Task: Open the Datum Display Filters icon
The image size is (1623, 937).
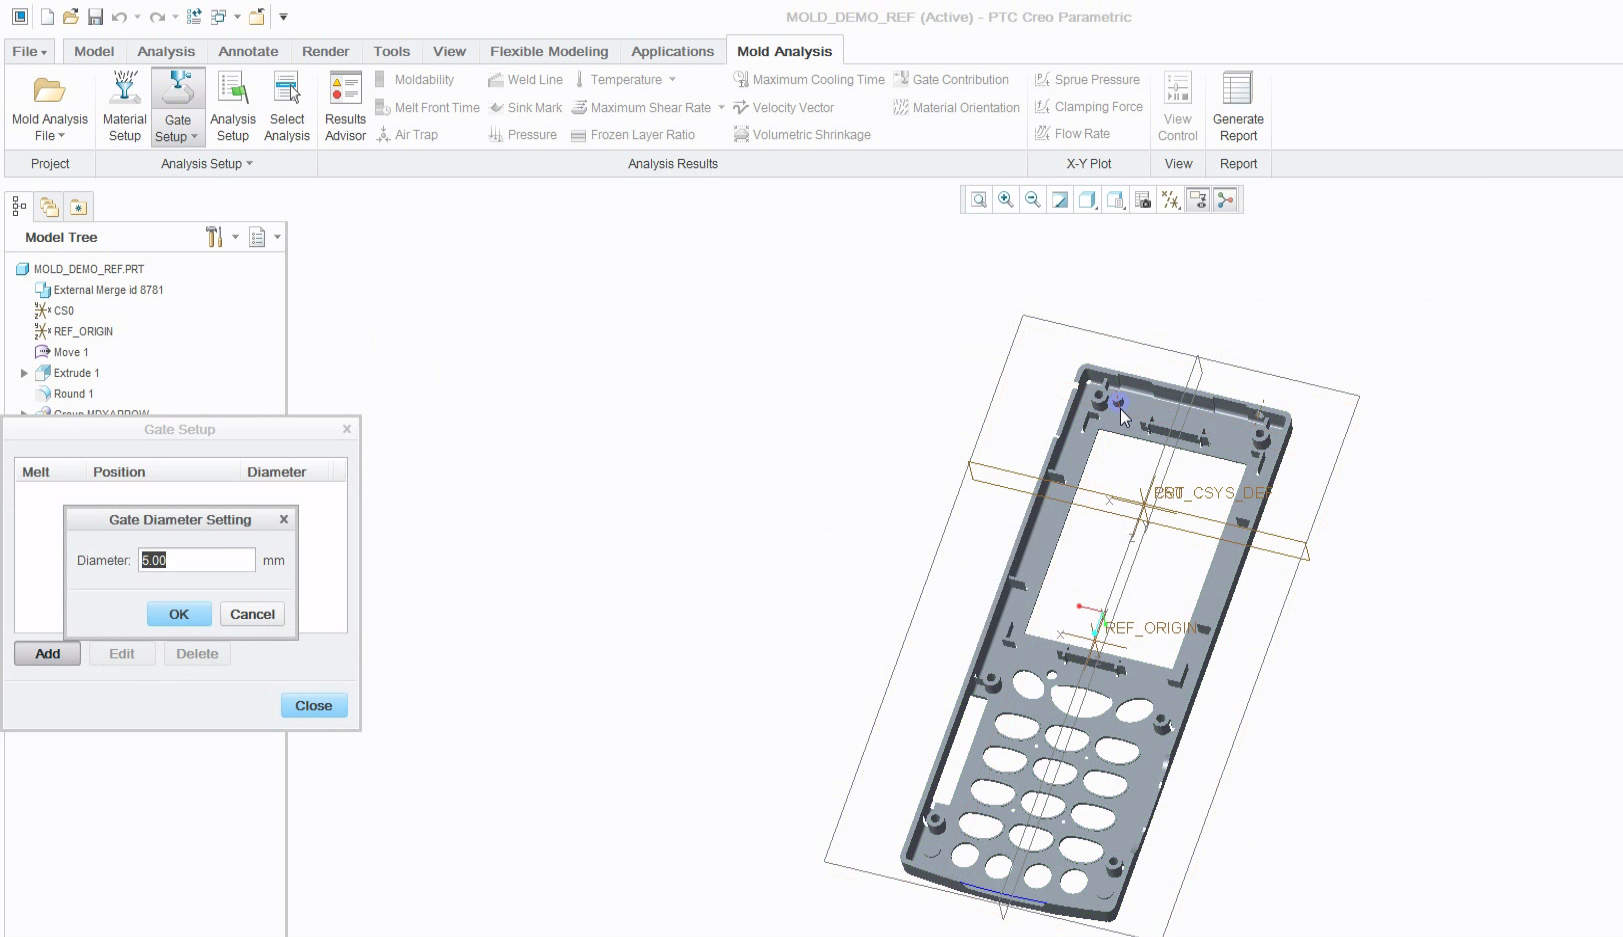Action: (x=1171, y=200)
